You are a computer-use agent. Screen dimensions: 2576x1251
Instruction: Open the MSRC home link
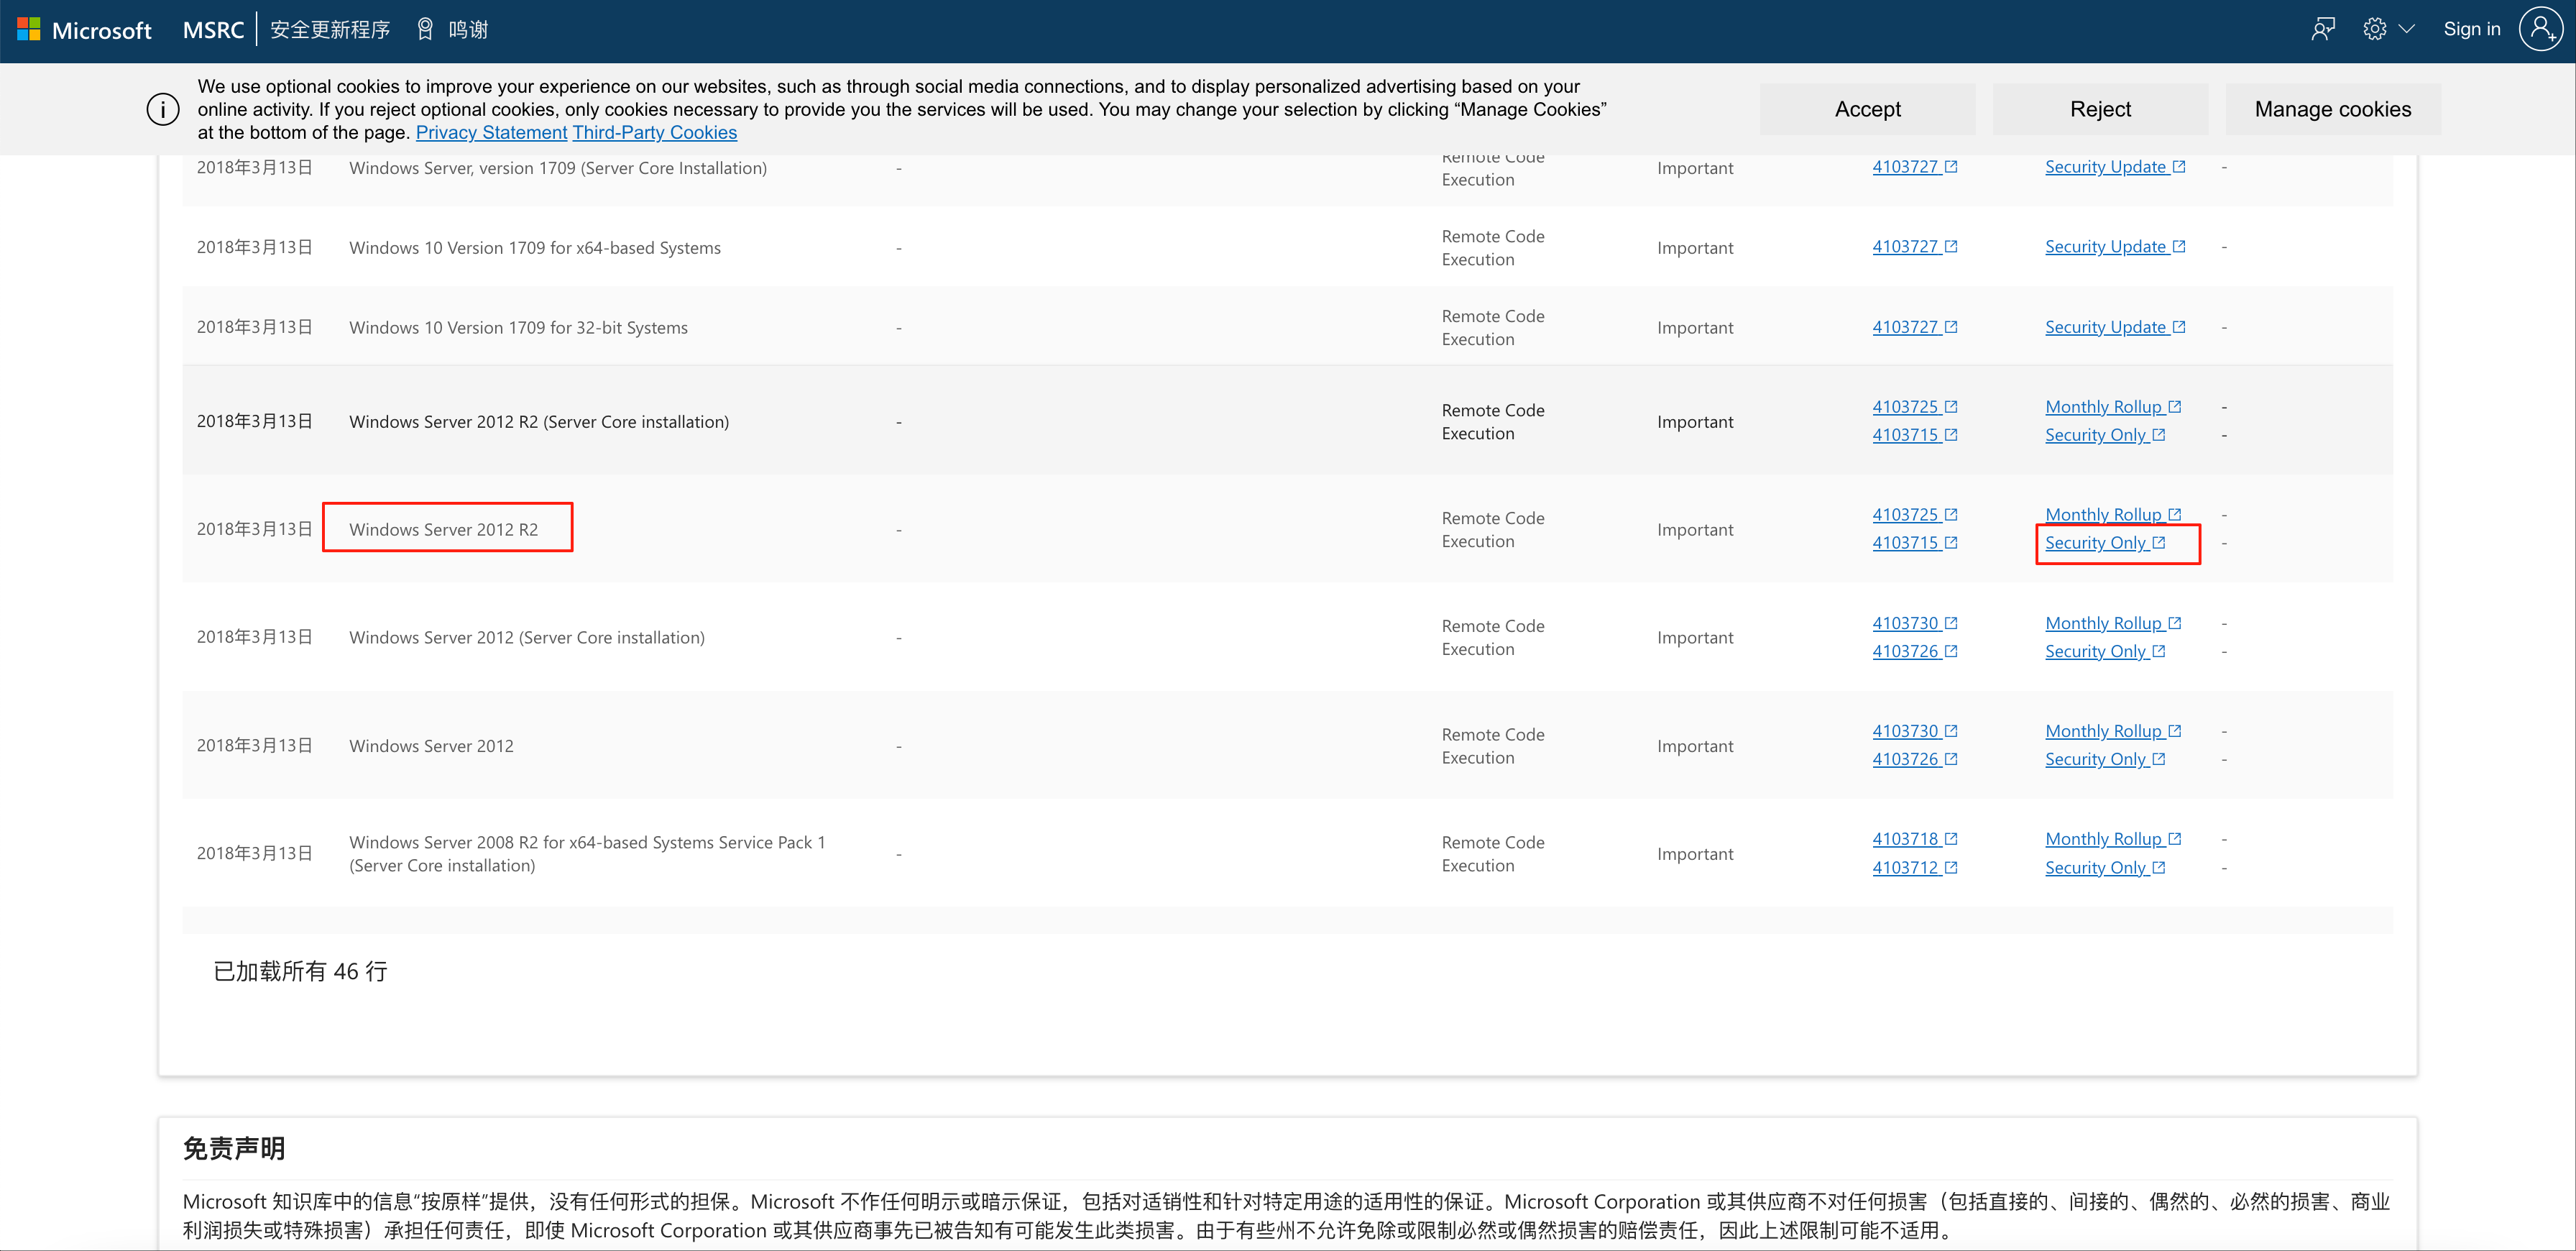coord(213,30)
